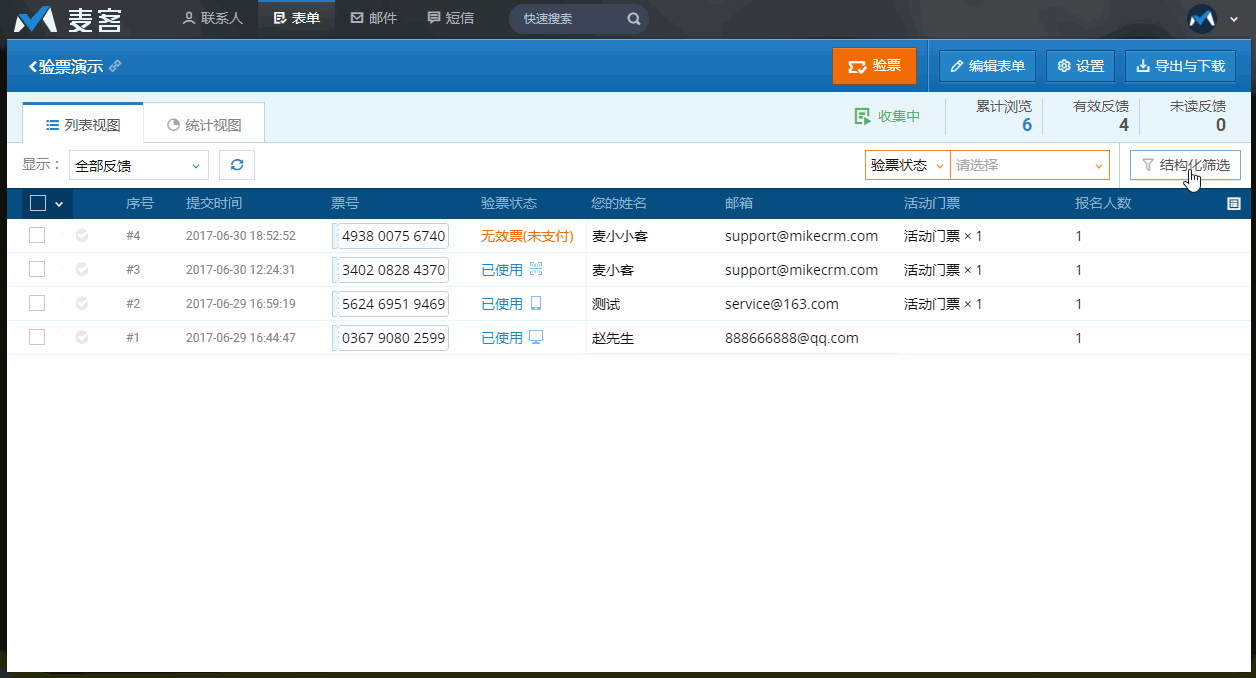
Task: Click the QR scan icon in row #3
Action: 536,269
